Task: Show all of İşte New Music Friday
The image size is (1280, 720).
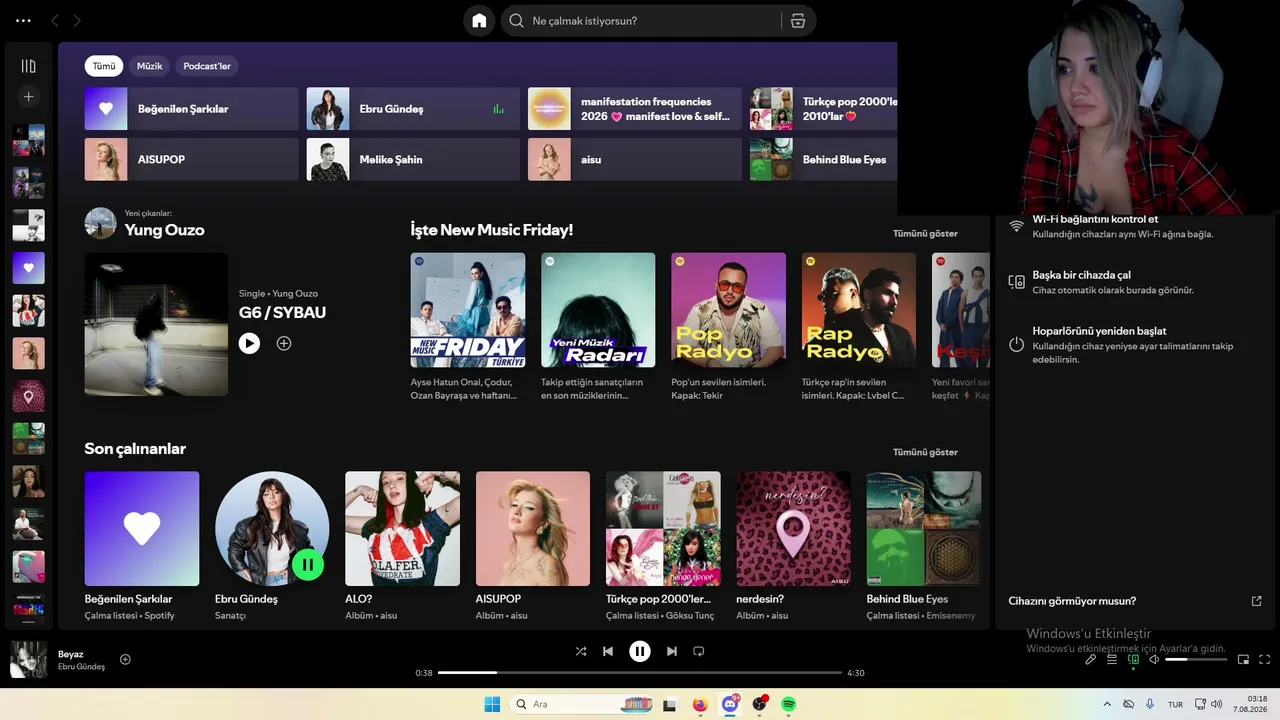Action: 925,233
